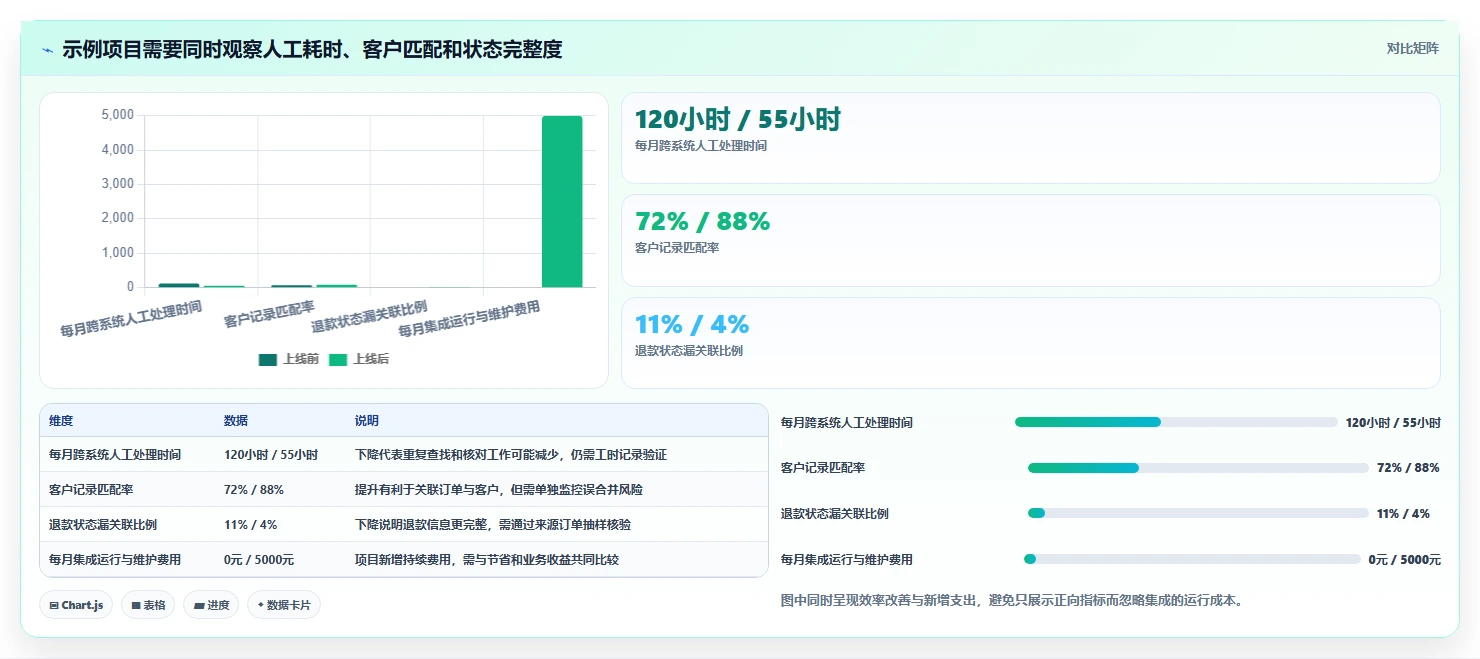Viewport: 1480px width, 659px height.
Task: Click the 下降说明退款信息更完整 description cell
Action: click(x=493, y=525)
